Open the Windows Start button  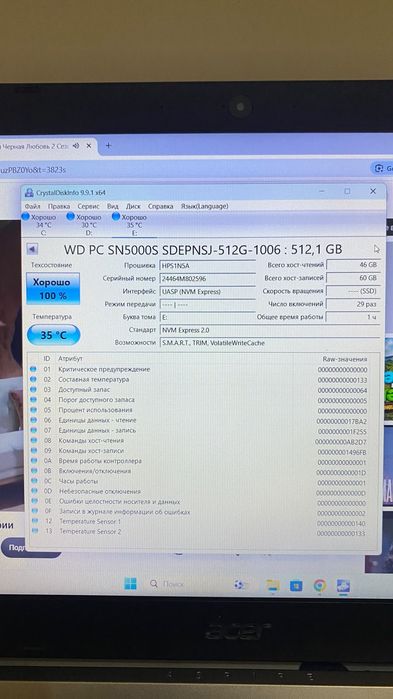pos(130,584)
